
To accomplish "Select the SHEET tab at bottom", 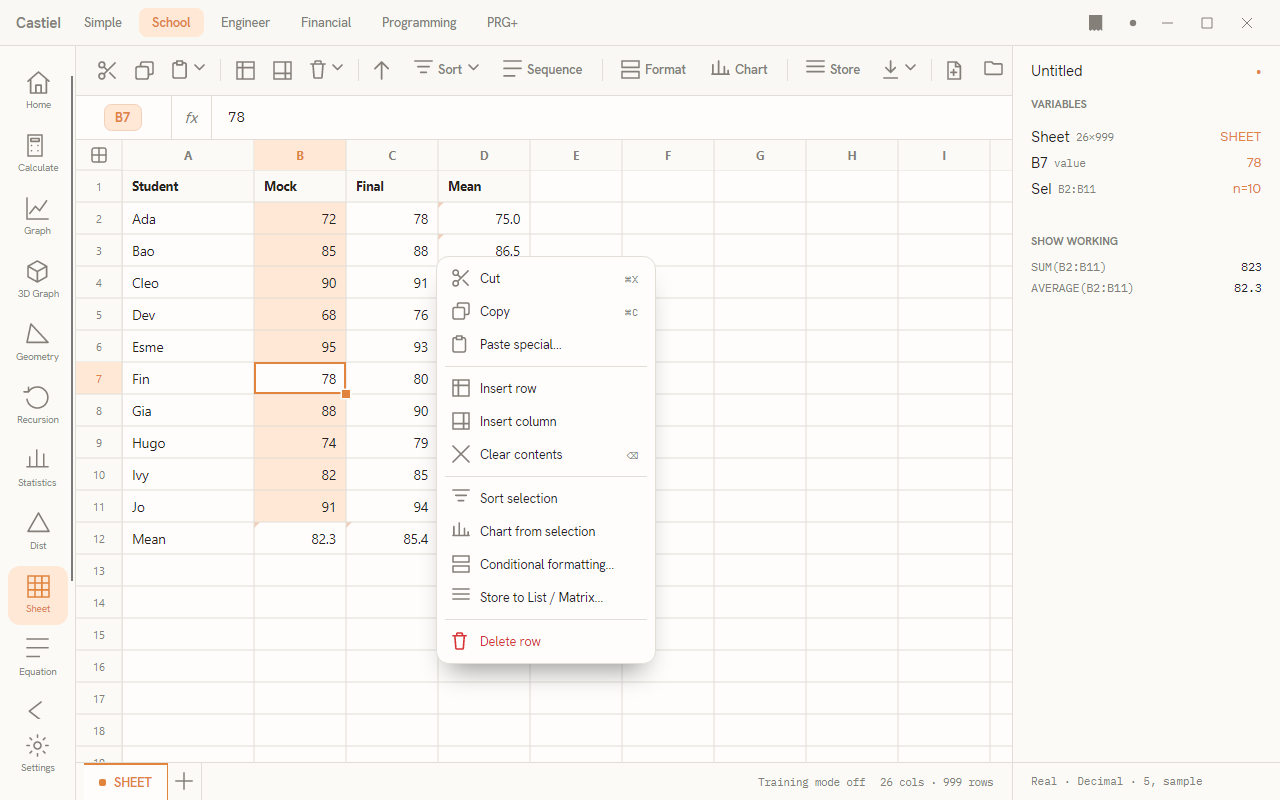I will (124, 781).
